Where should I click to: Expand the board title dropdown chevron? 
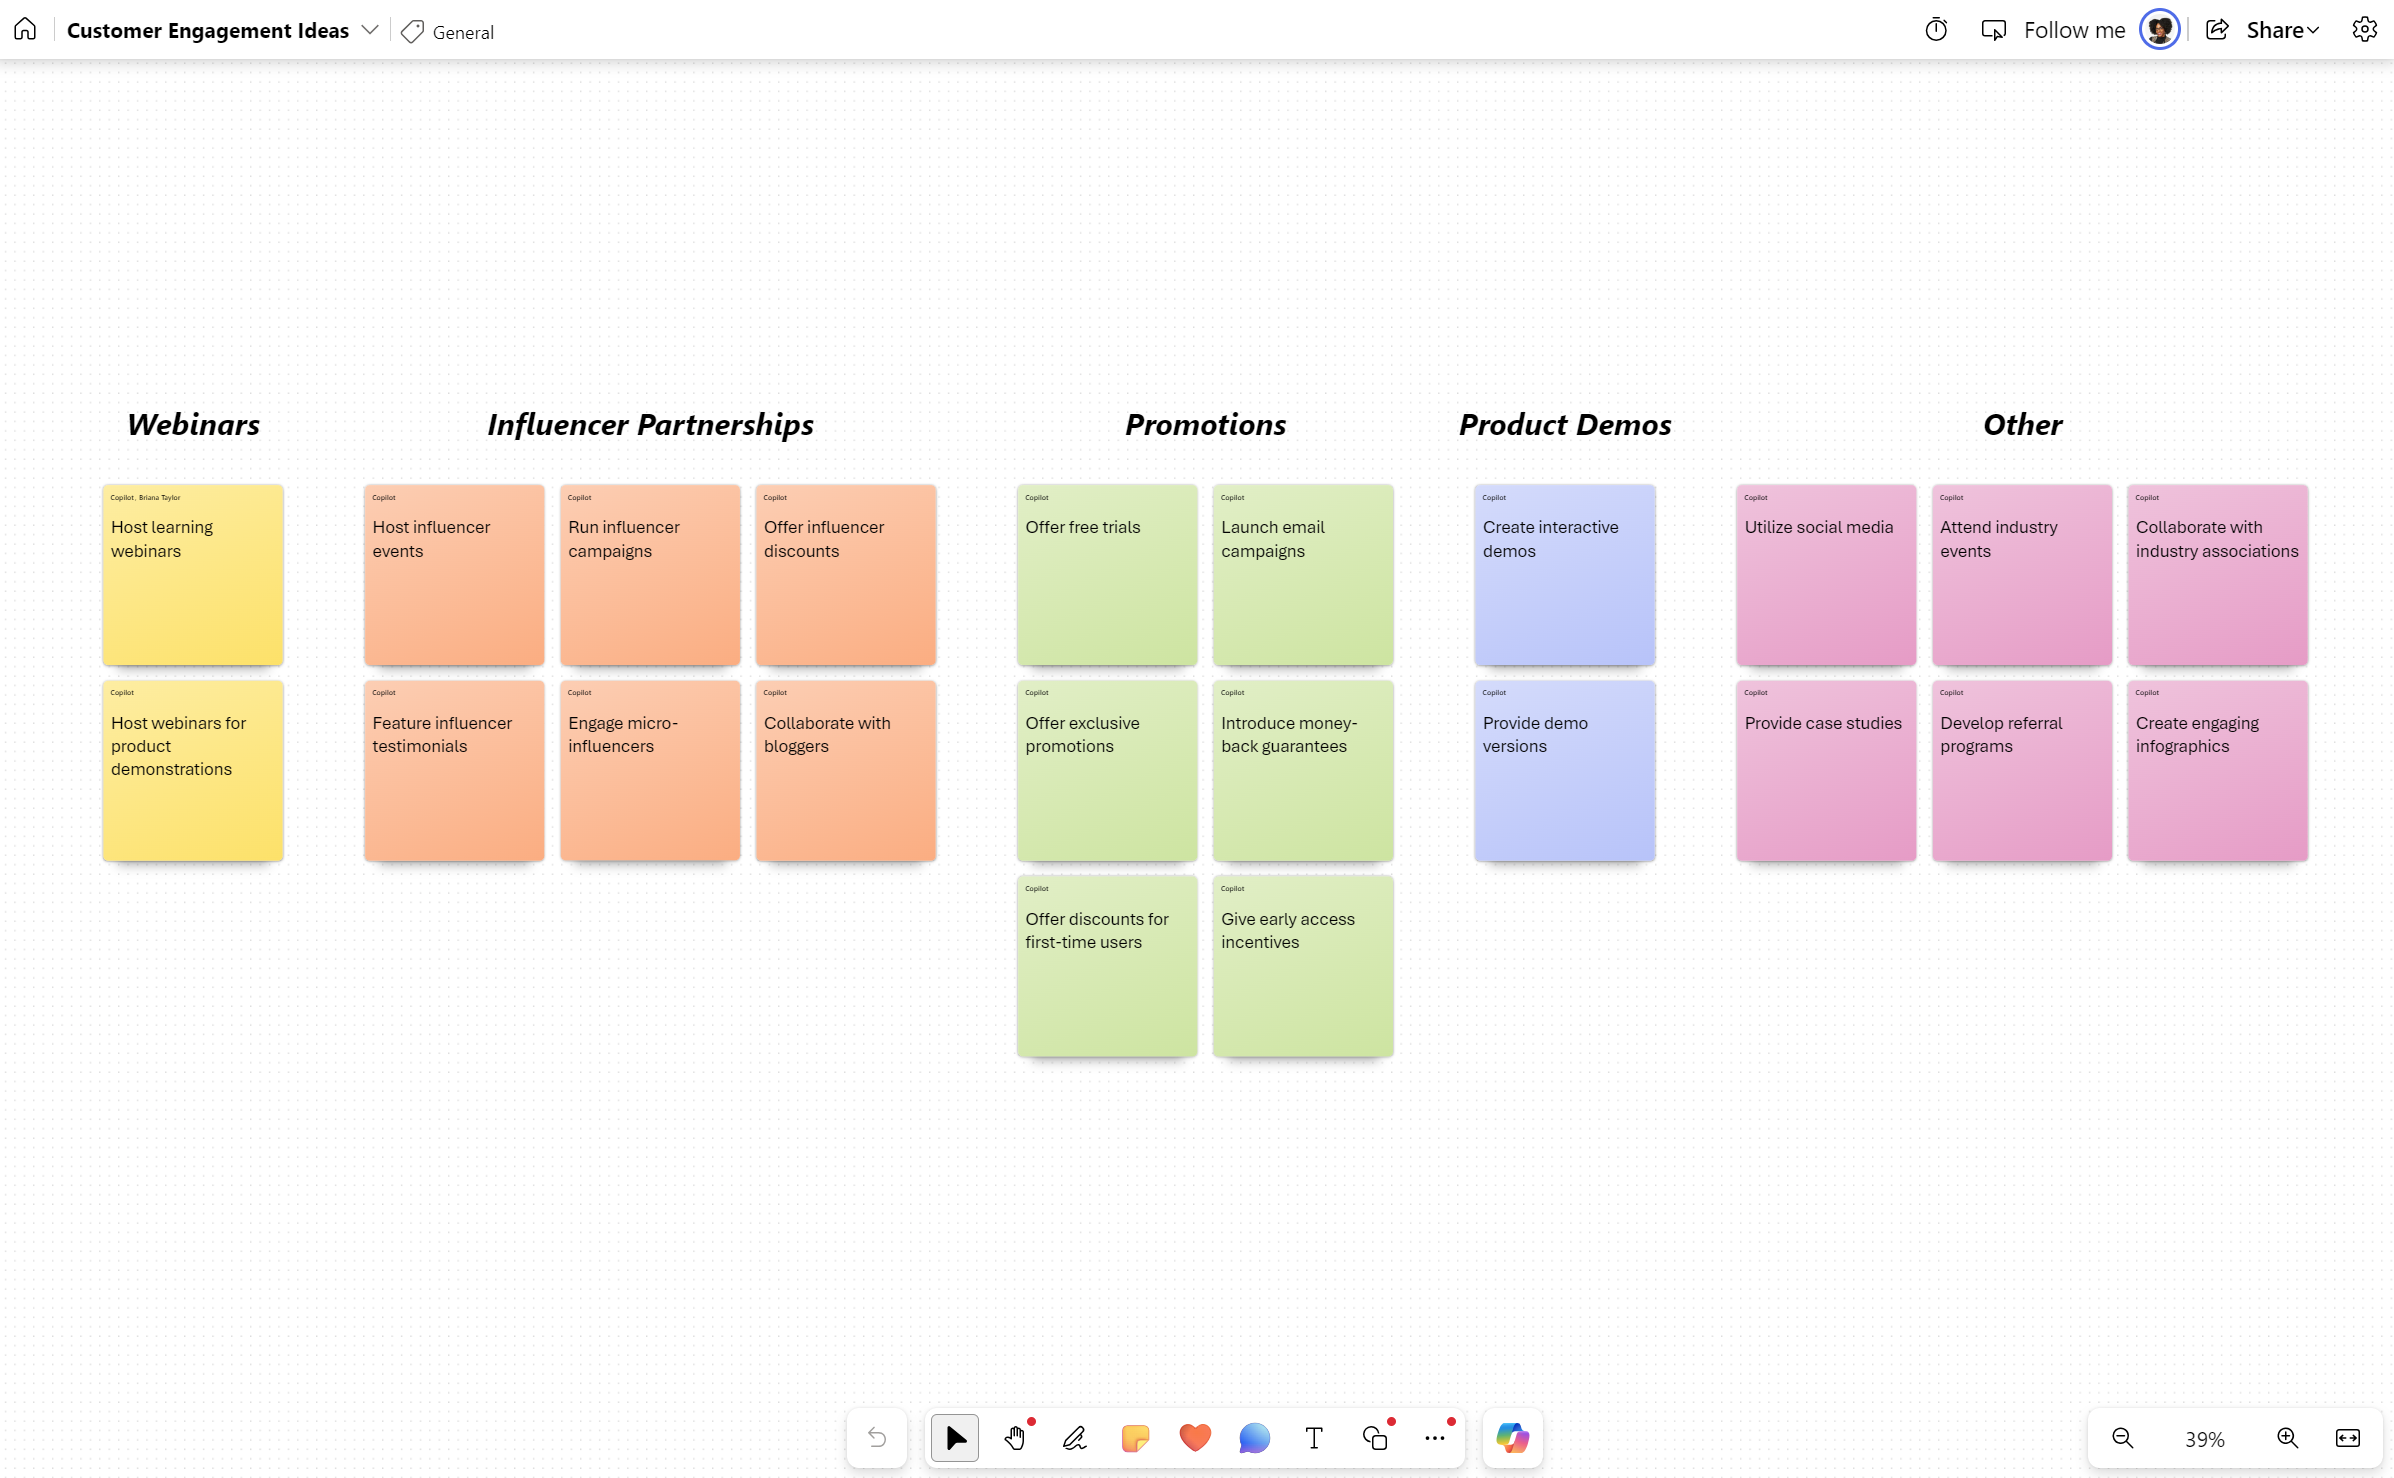pos(369,30)
